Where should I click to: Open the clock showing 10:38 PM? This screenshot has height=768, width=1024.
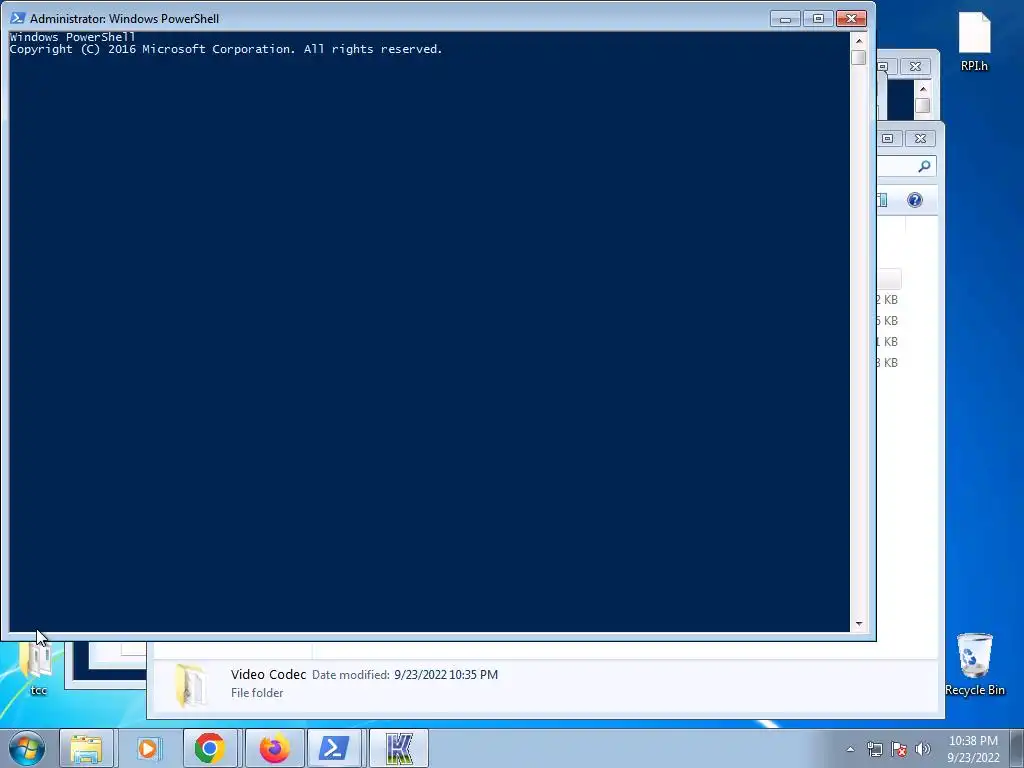tap(973, 749)
